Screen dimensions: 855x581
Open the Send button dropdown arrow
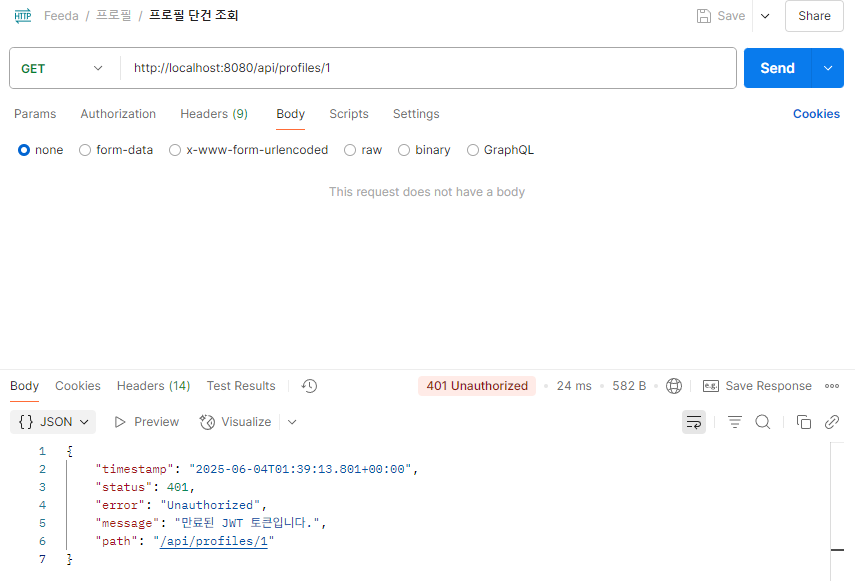point(828,68)
